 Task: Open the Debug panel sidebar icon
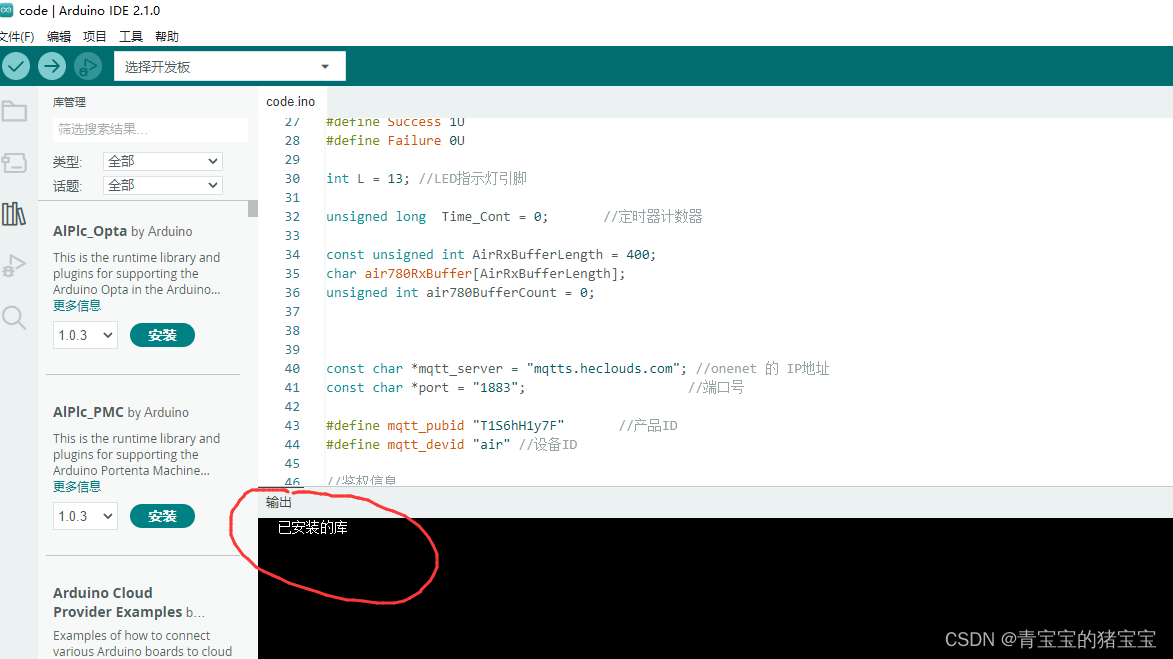click(15, 265)
